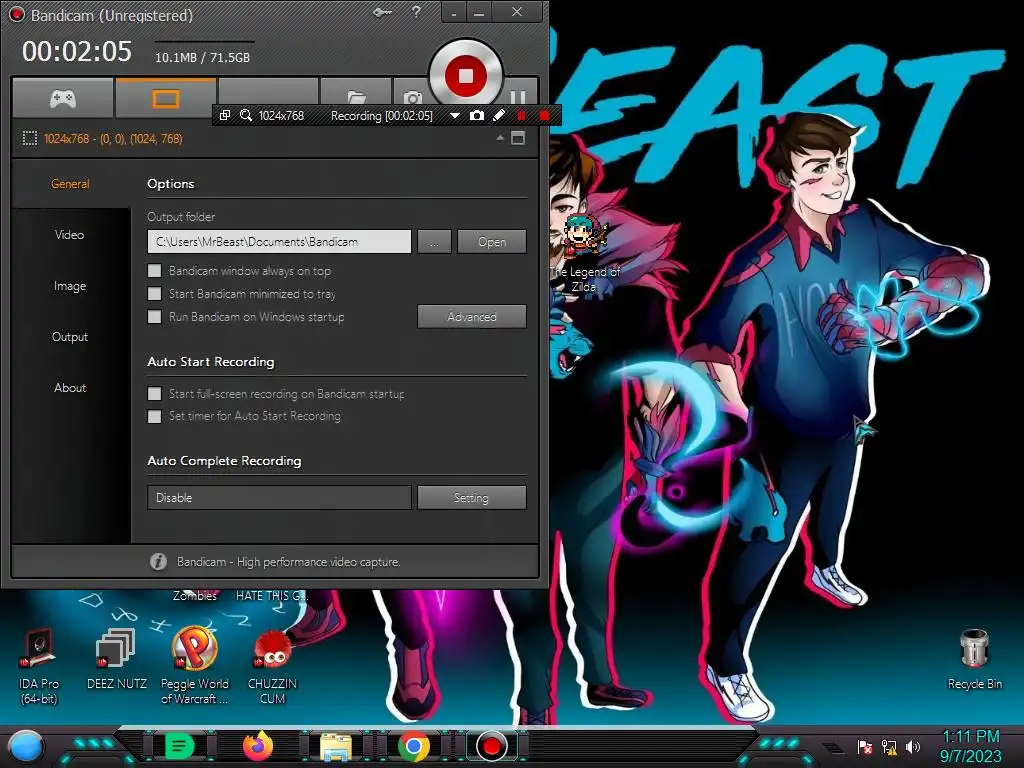Open the overlay bar dropdown arrow

pos(455,116)
